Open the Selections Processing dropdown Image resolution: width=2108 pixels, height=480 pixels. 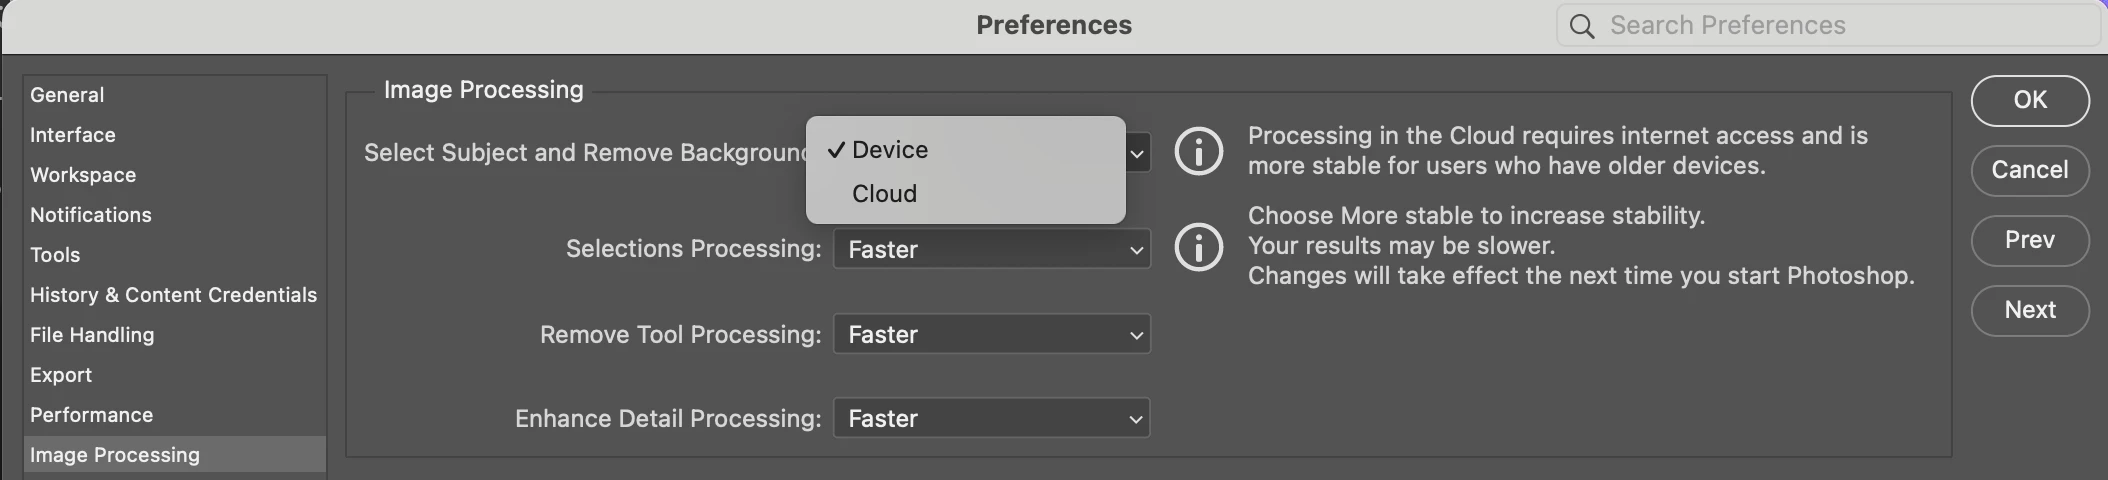(x=991, y=249)
